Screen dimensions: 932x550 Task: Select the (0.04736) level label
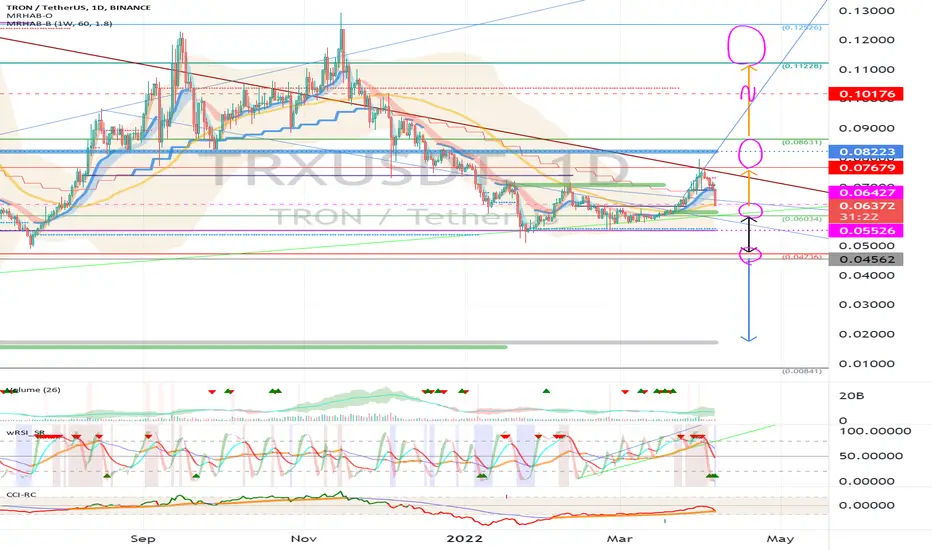pos(801,257)
